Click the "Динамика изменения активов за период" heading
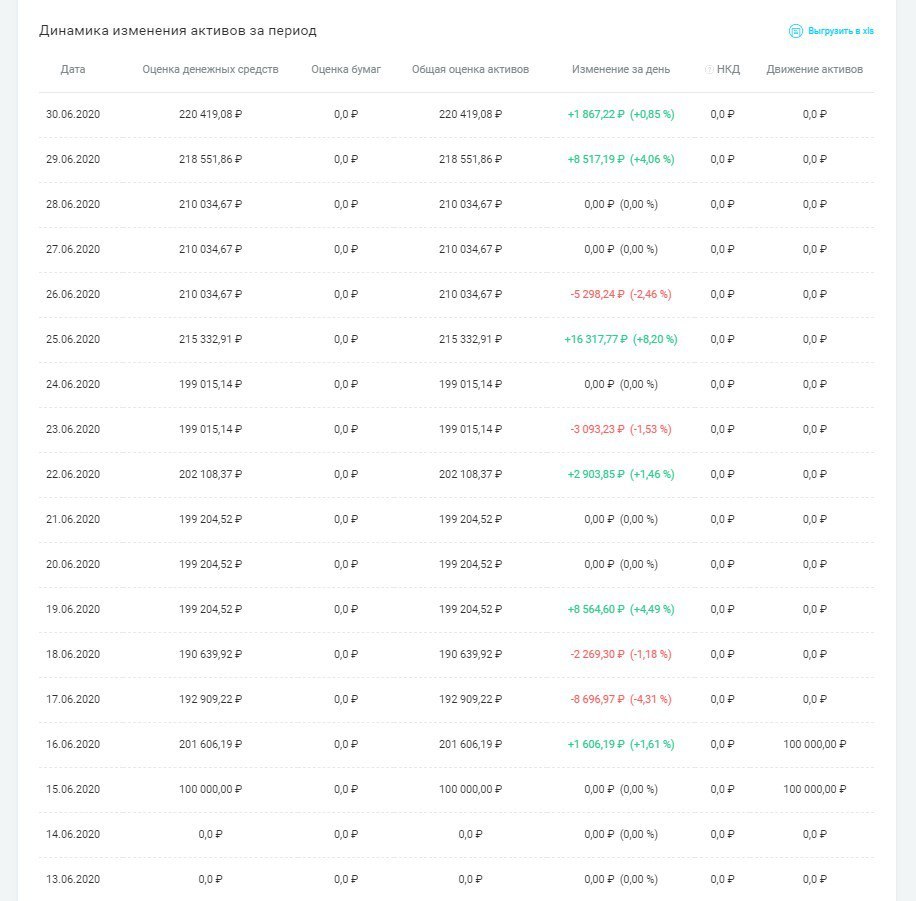 [178, 31]
